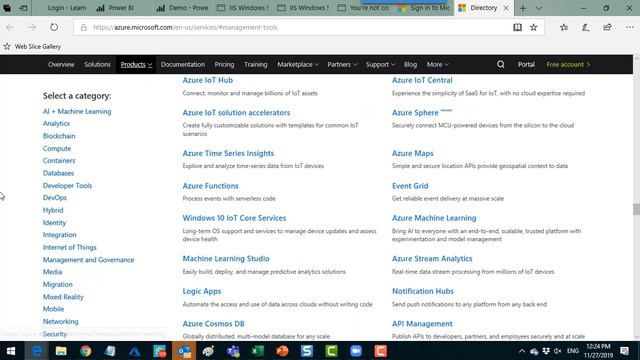Viewport: 640px width, 360px height.
Task: Expand the Partners dropdown menu
Action: pos(342,64)
